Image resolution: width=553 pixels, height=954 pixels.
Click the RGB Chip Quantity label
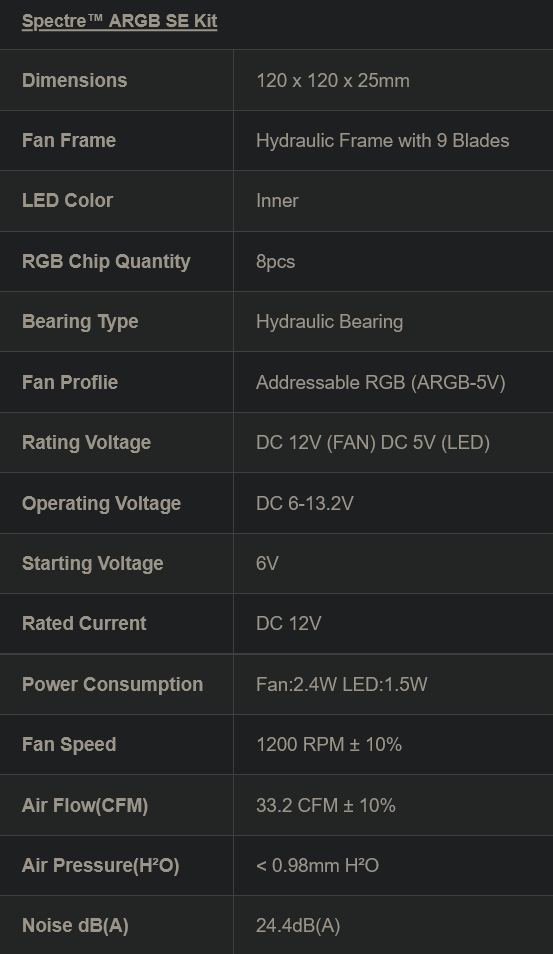[x=106, y=262]
